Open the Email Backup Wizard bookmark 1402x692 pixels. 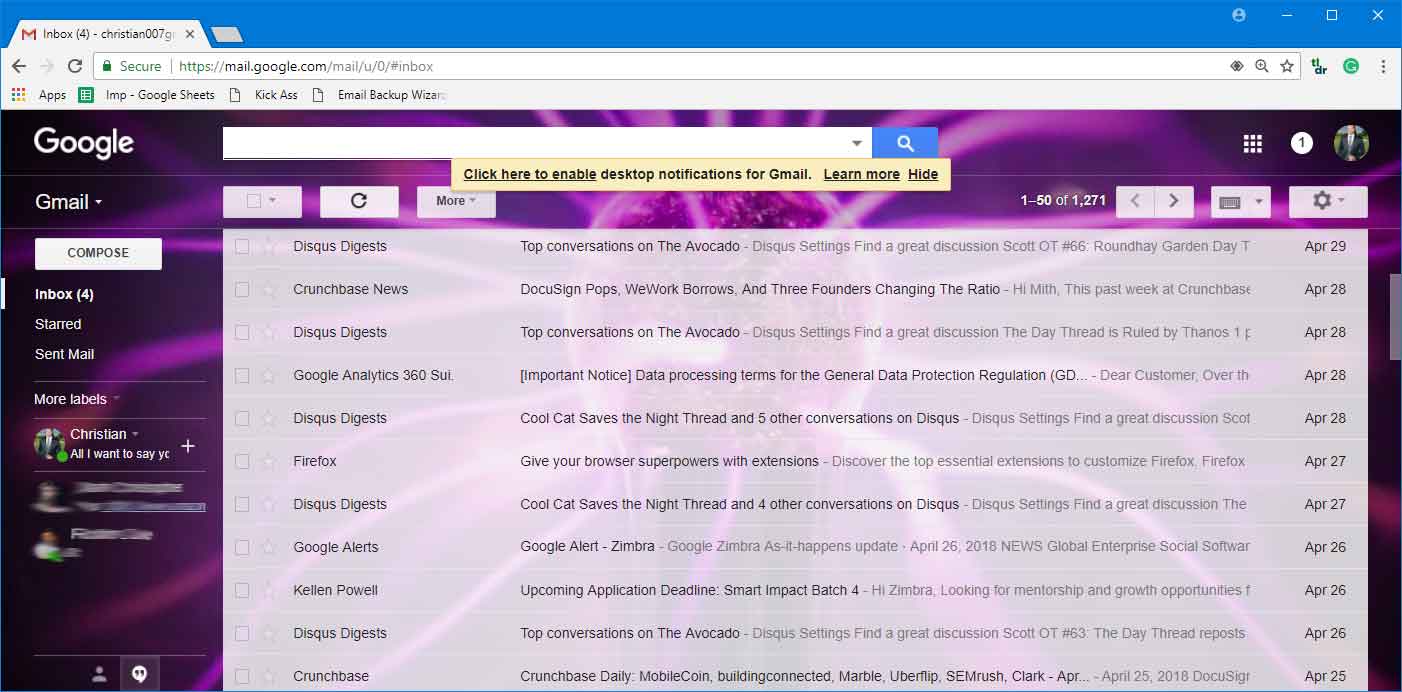pos(379,95)
